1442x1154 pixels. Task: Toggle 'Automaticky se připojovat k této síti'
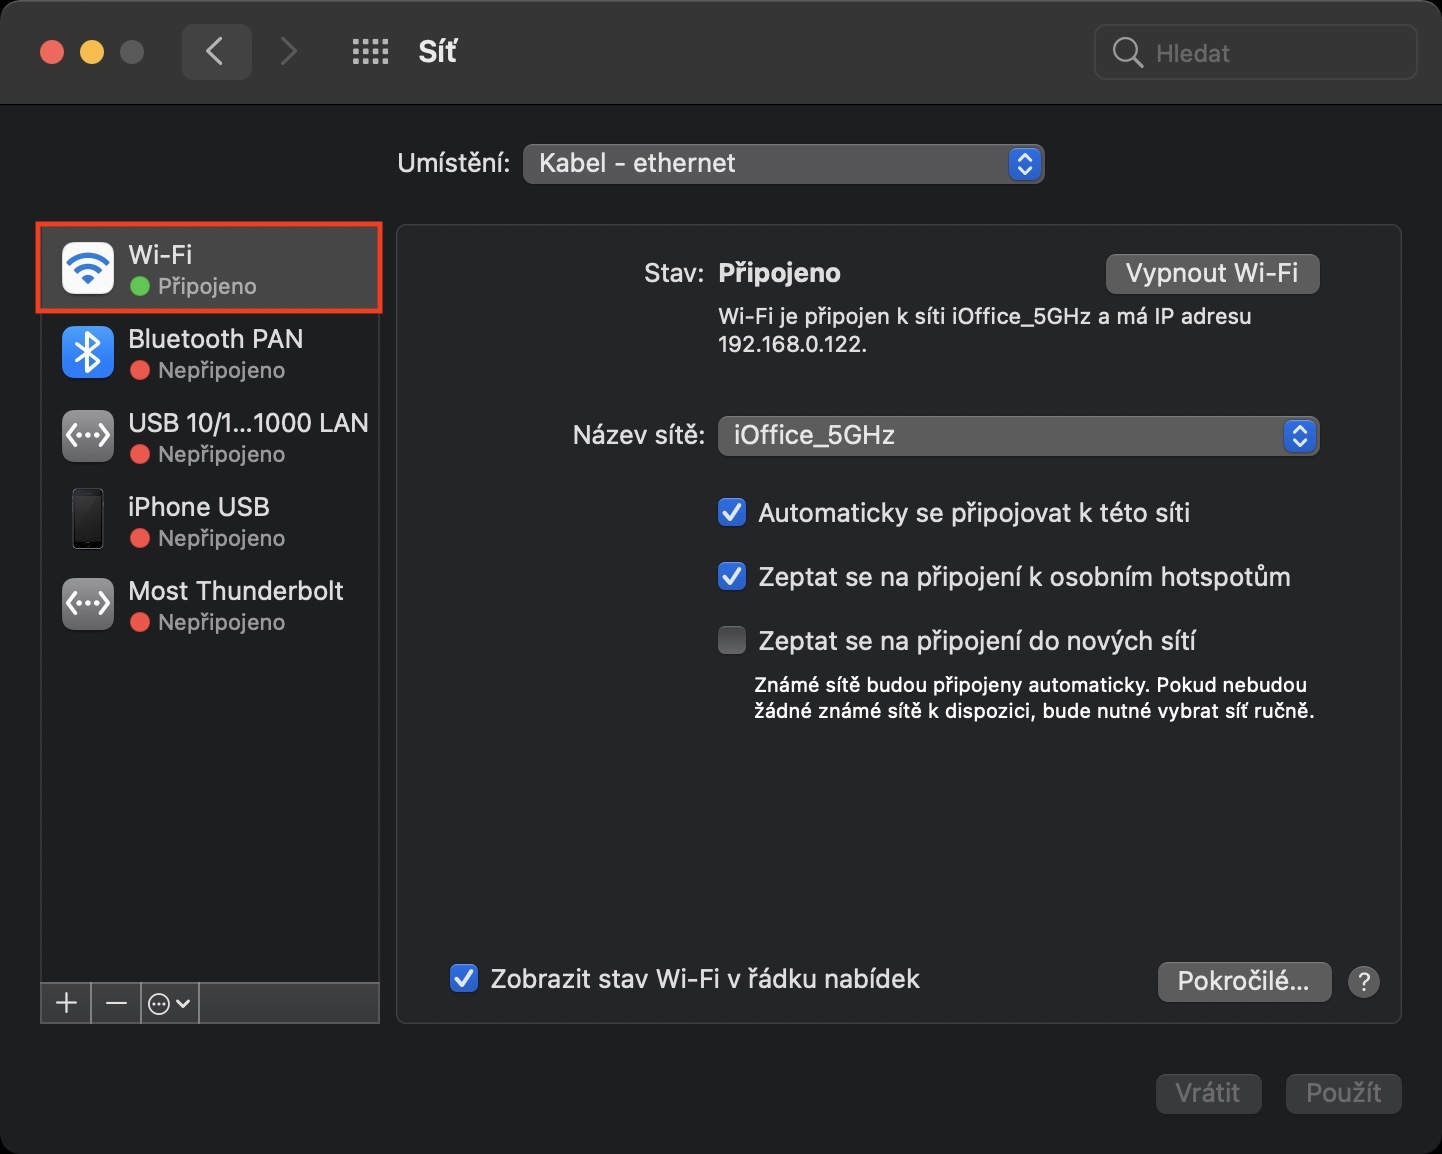[732, 513]
